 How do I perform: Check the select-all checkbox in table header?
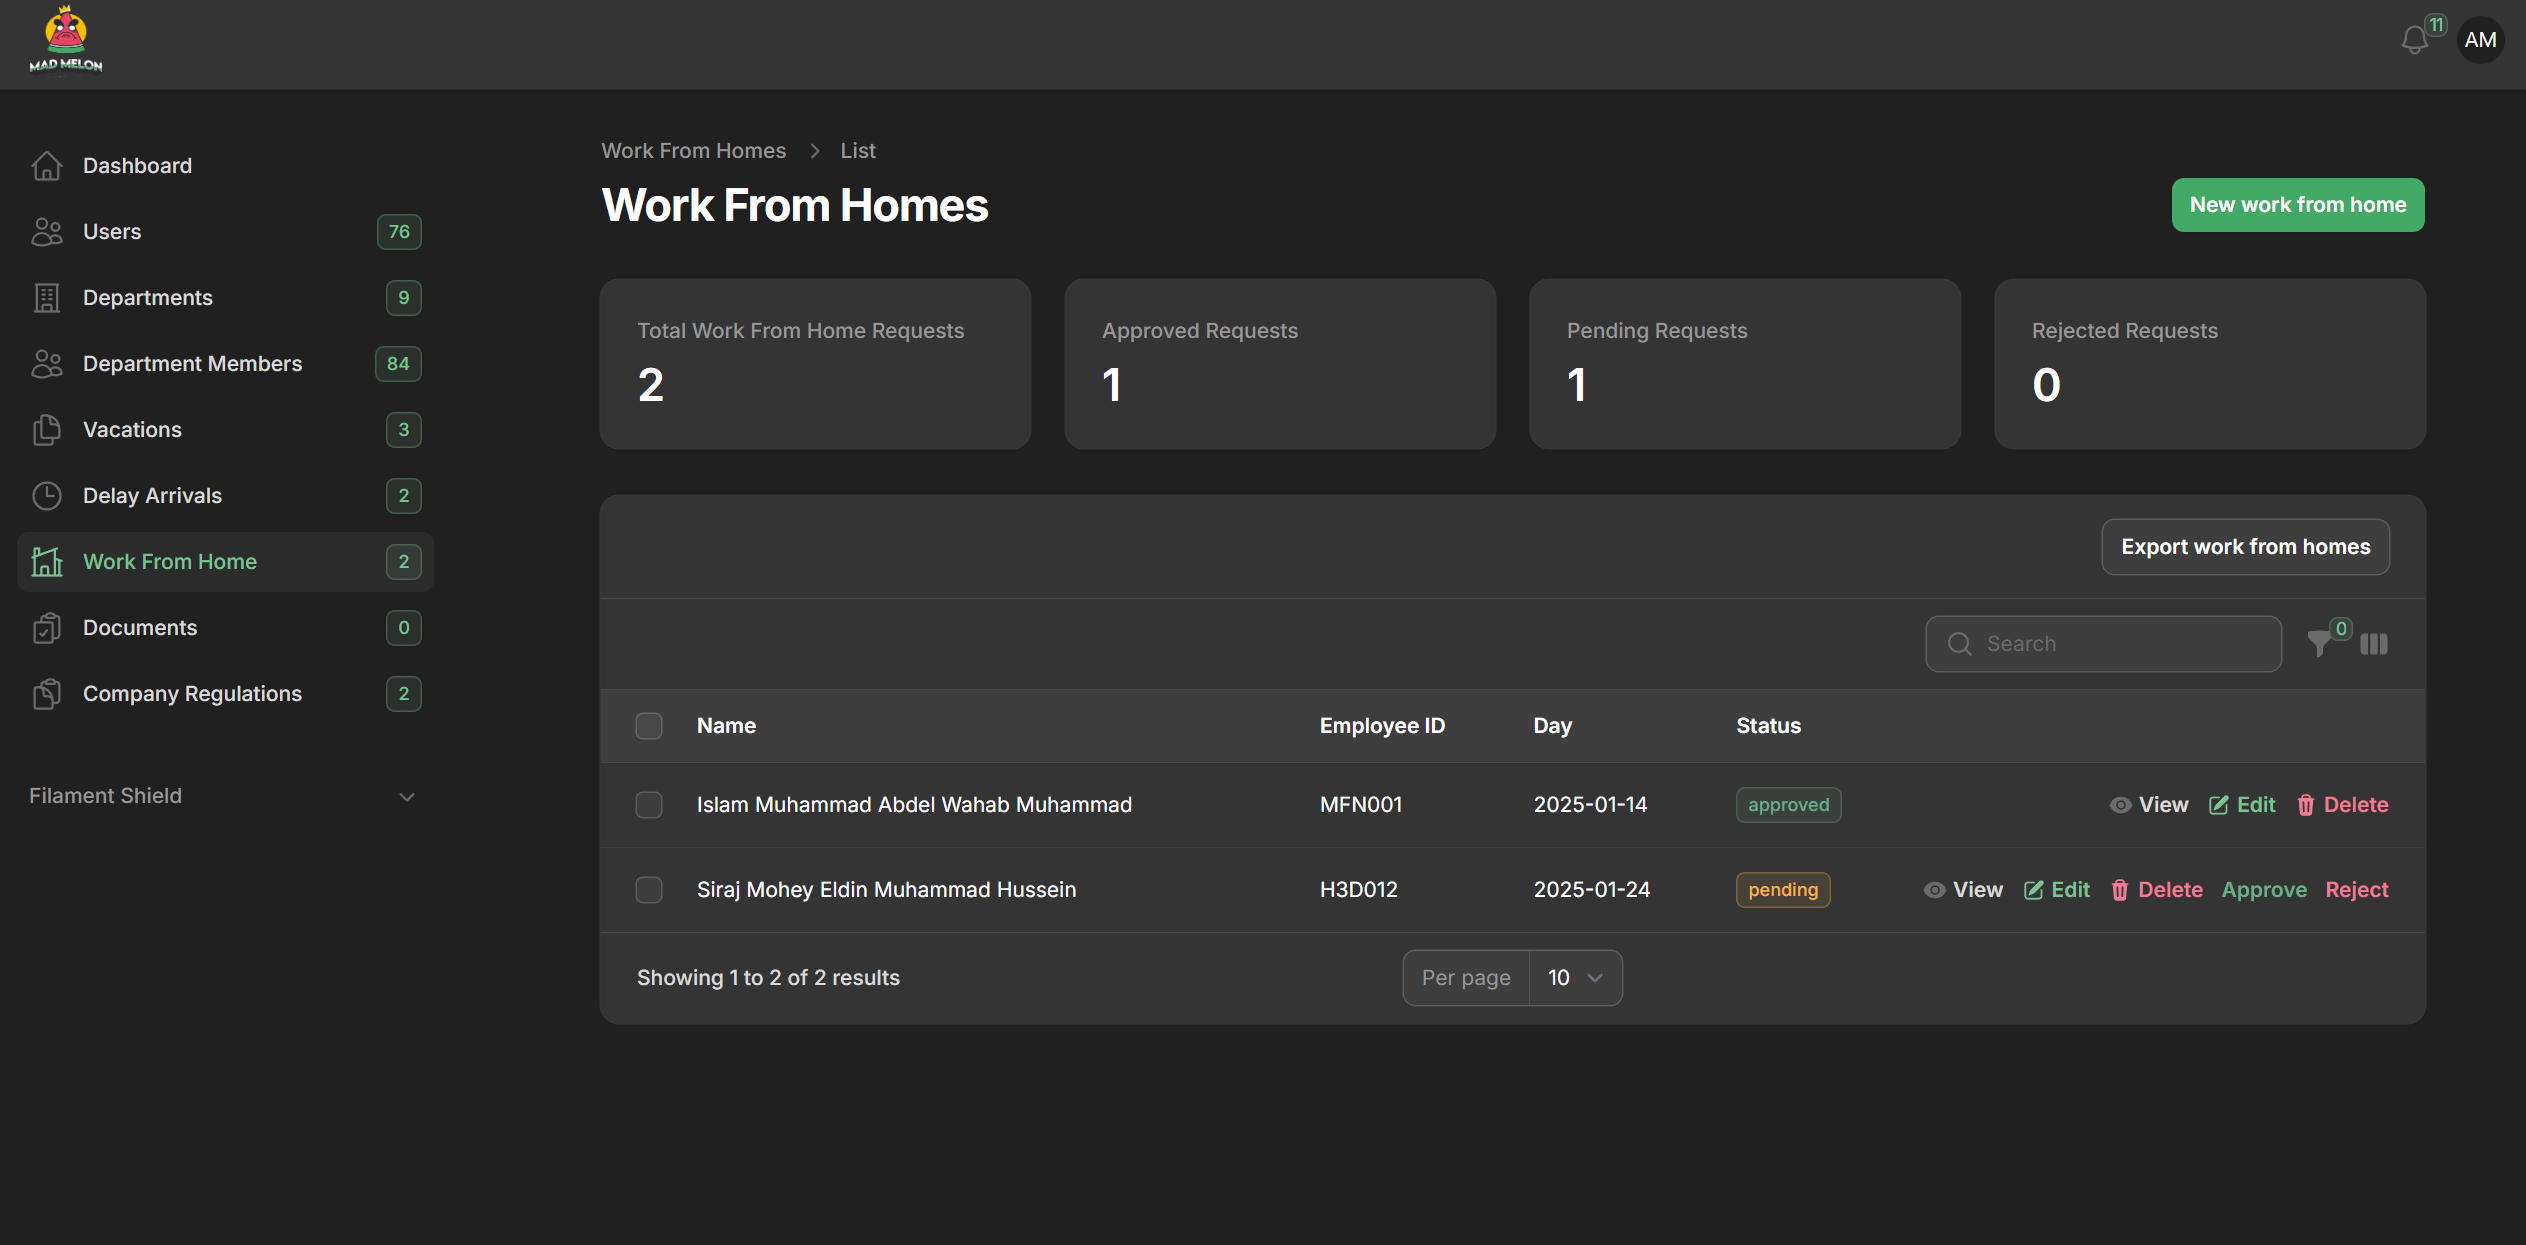pyautogui.click(x=649, y=726)
